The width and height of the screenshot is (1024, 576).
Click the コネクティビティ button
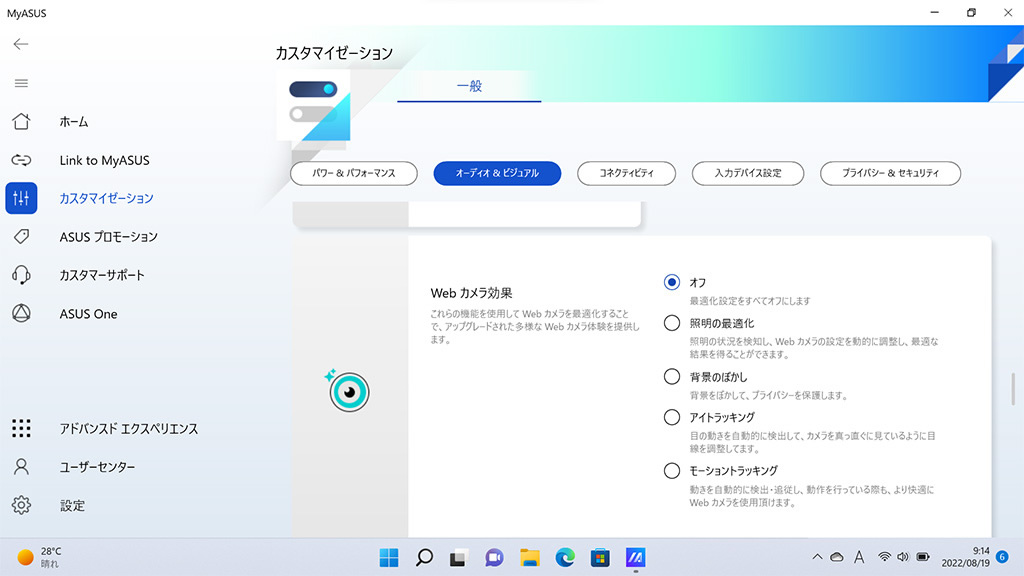626,173
